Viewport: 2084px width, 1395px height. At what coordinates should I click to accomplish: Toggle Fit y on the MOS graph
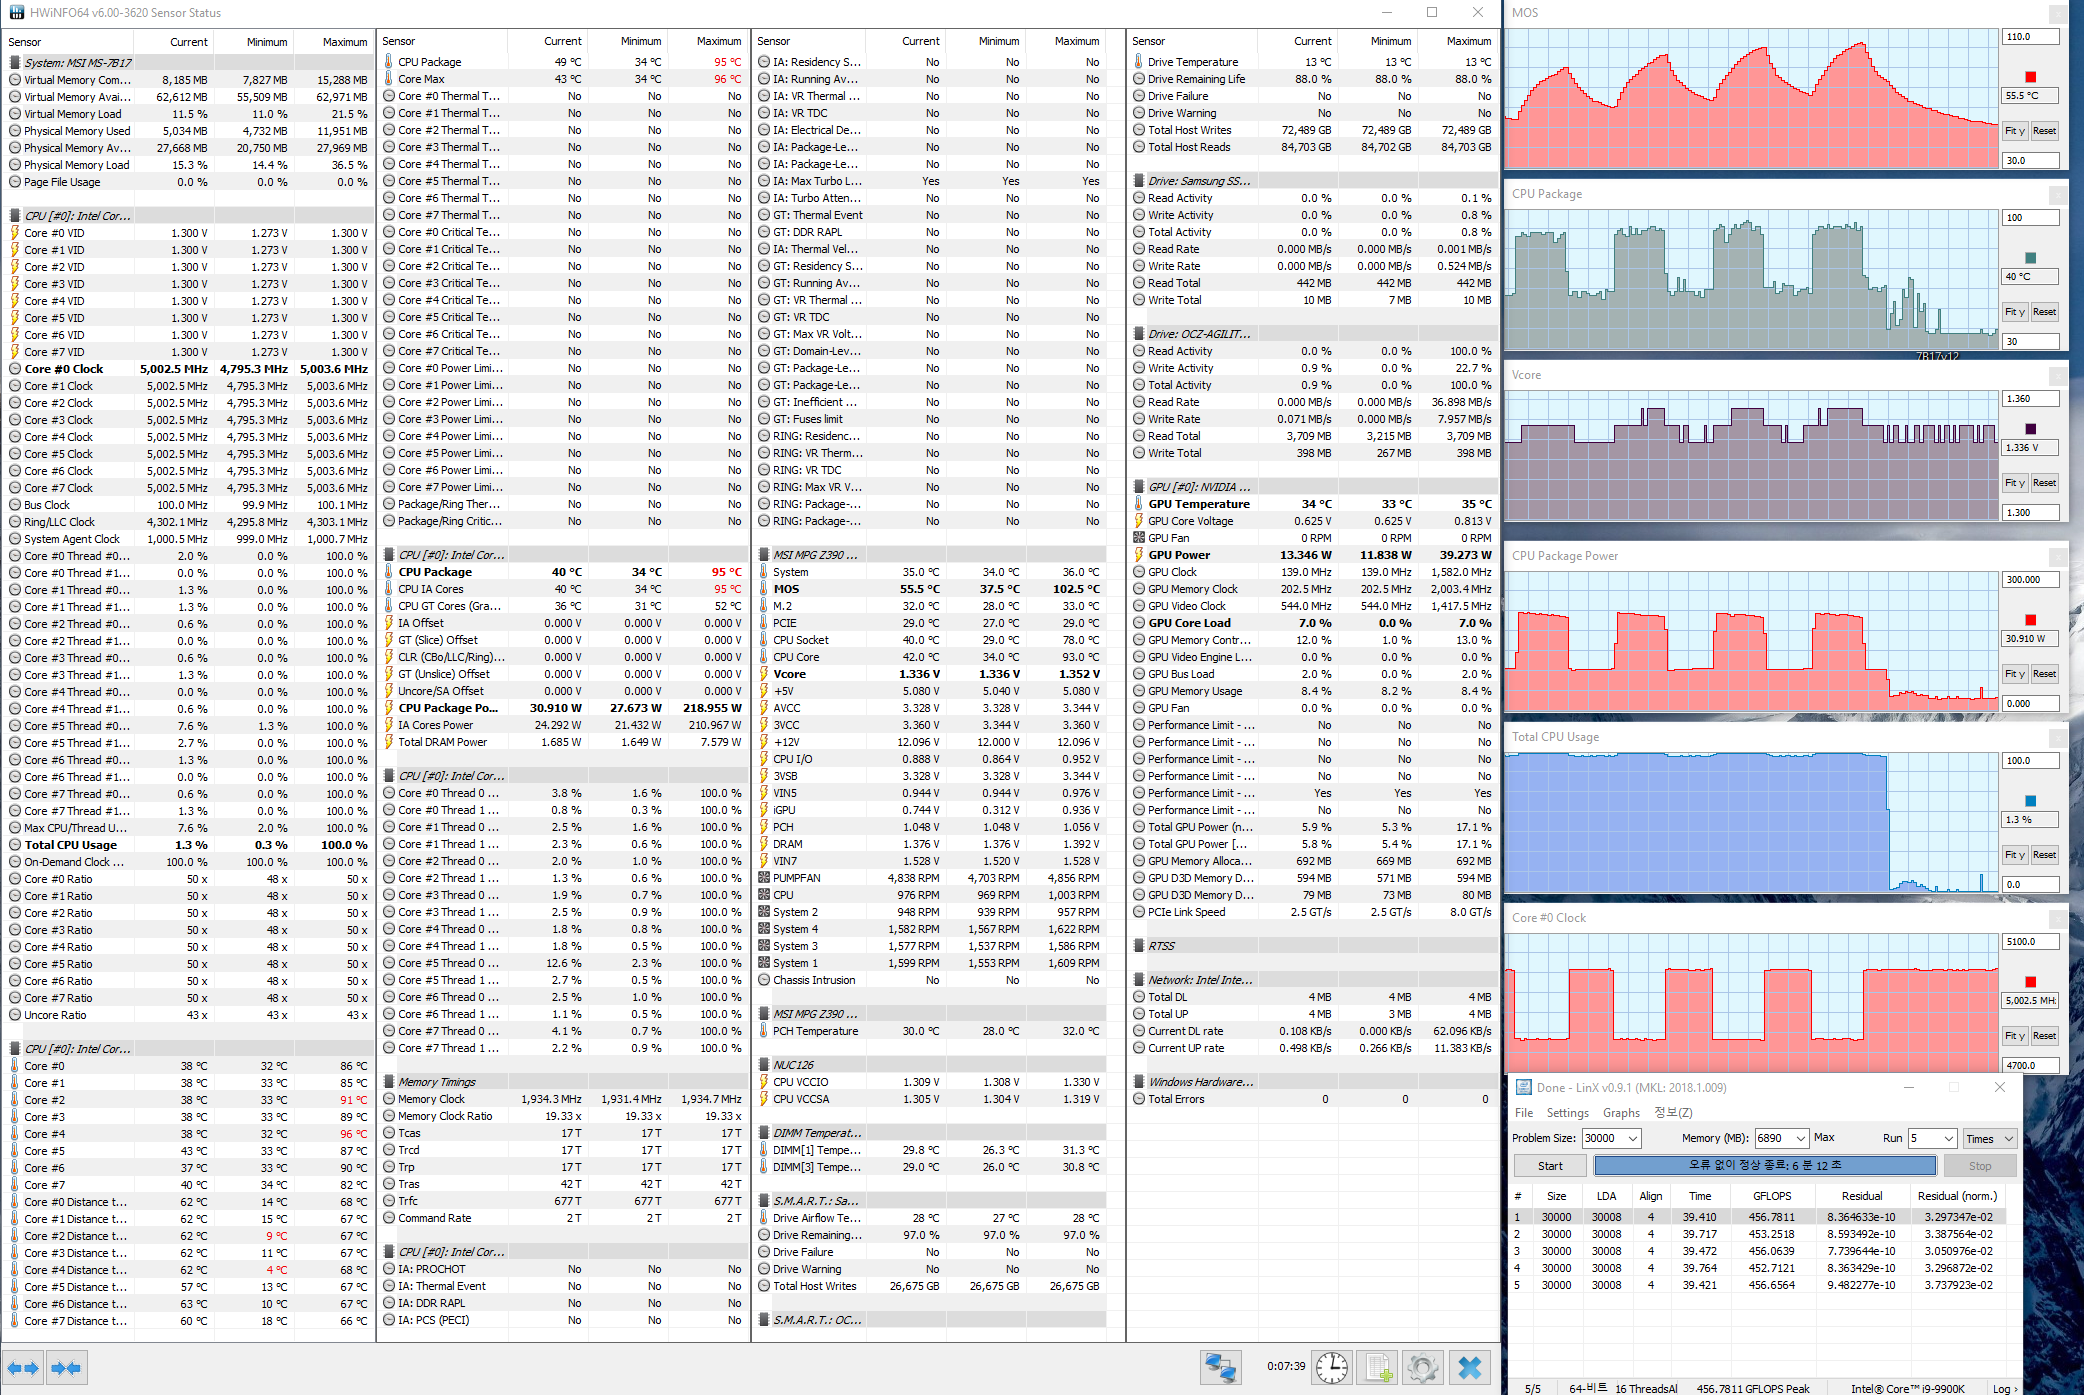point(2014,131)
